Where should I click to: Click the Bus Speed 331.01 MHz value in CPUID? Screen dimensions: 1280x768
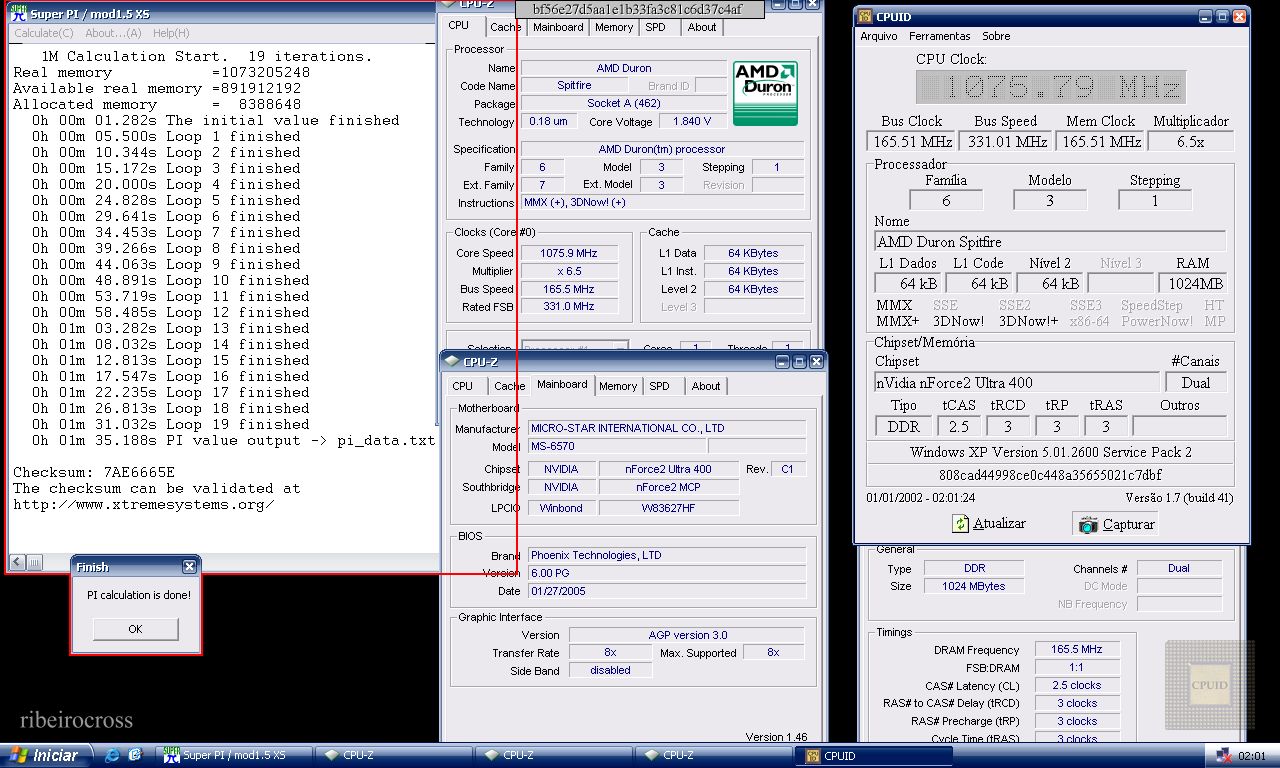(x=1006, y=142)
